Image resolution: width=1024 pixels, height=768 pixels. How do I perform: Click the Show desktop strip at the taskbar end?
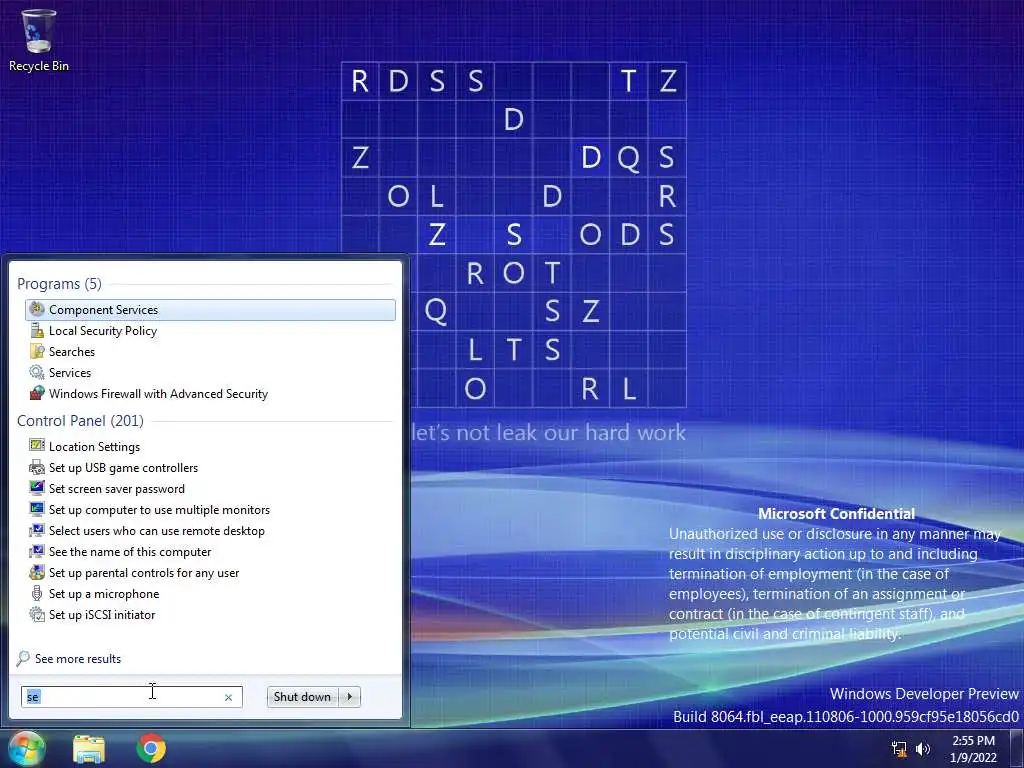tap(1016, 748)
